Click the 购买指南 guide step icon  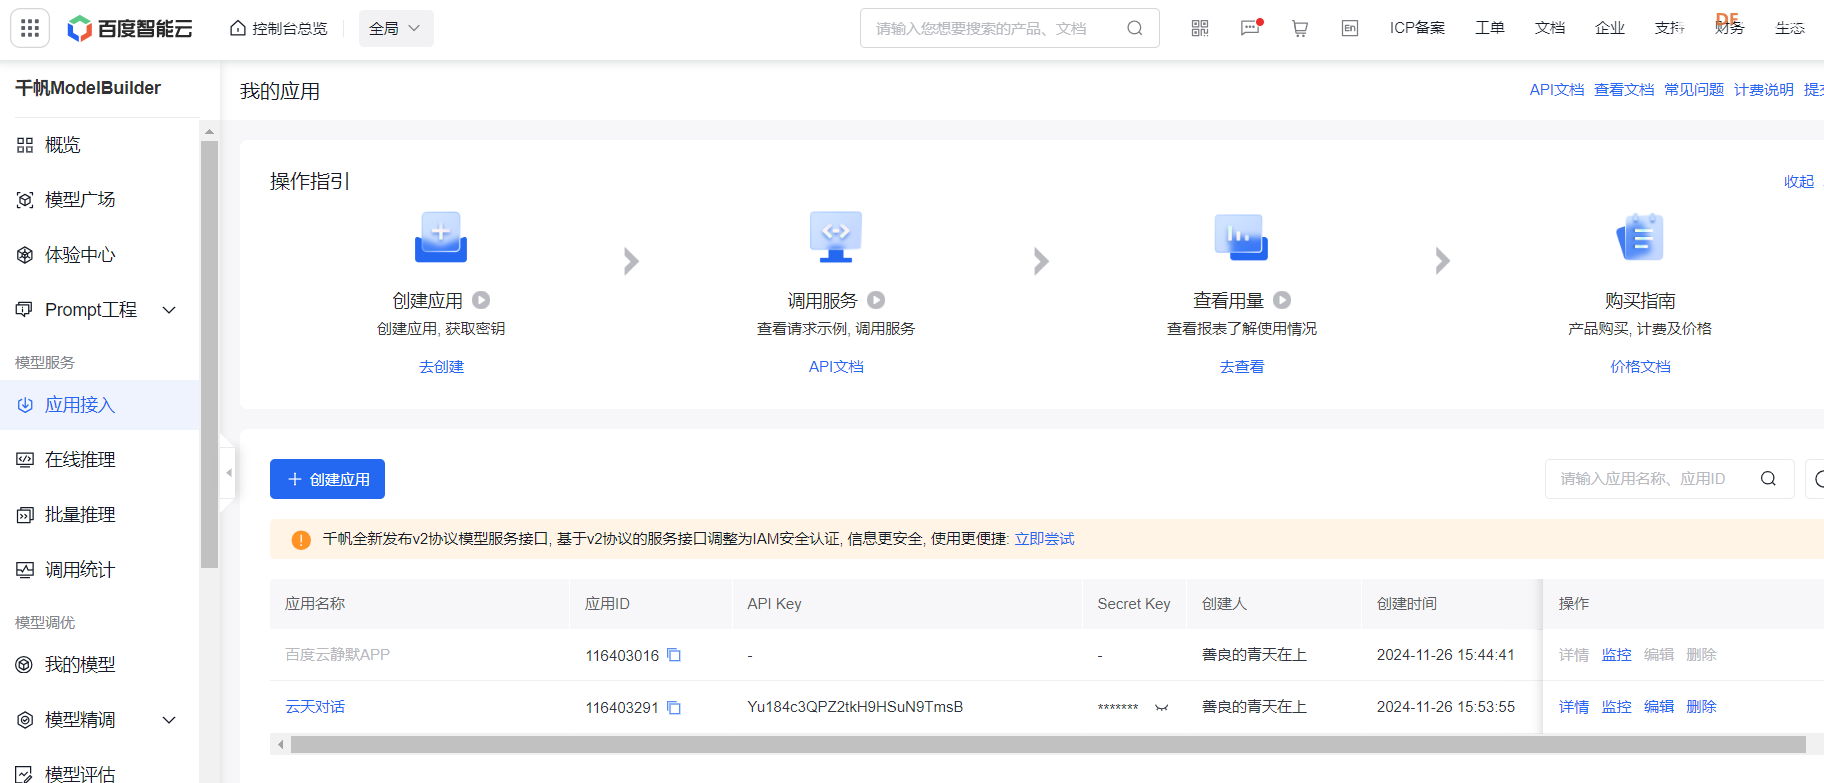pos(1640,237)
